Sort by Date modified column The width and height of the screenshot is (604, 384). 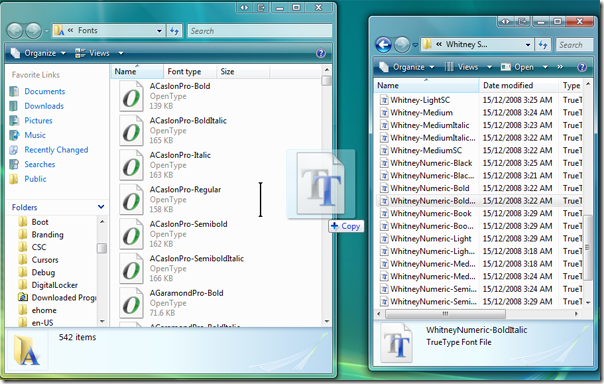(518, 86)
